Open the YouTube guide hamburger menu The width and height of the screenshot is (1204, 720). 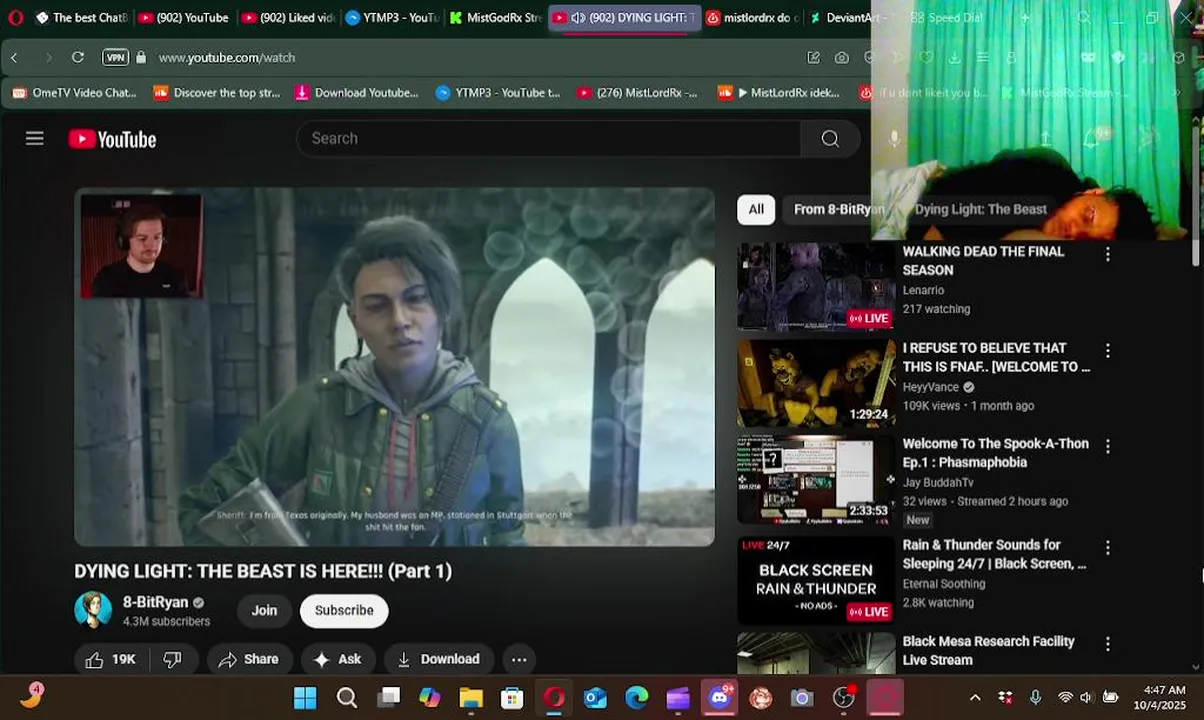click(x=35, y=139)
